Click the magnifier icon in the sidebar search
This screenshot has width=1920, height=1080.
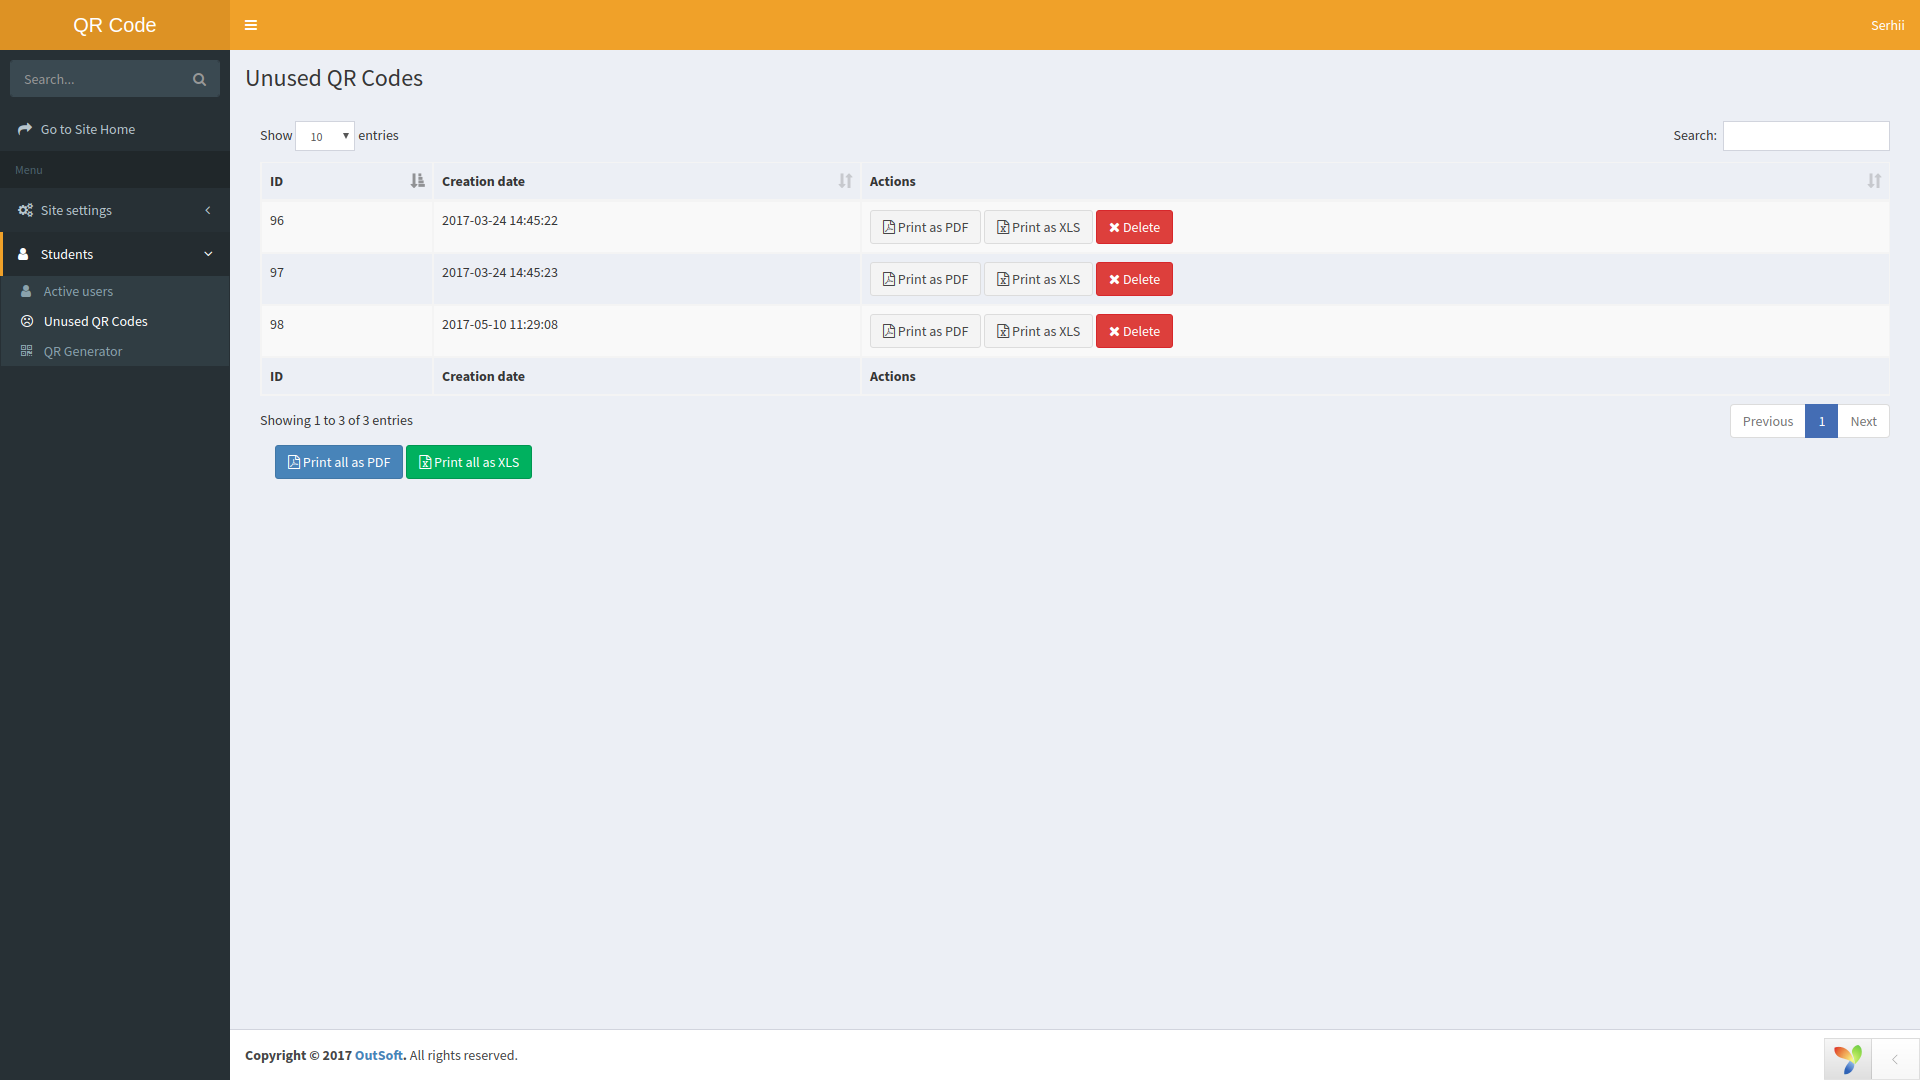click(199, 79)
